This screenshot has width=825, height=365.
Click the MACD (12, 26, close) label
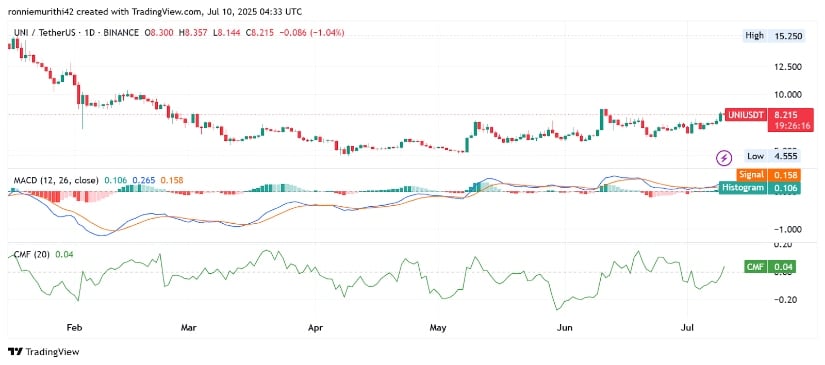tap(56, 180)
